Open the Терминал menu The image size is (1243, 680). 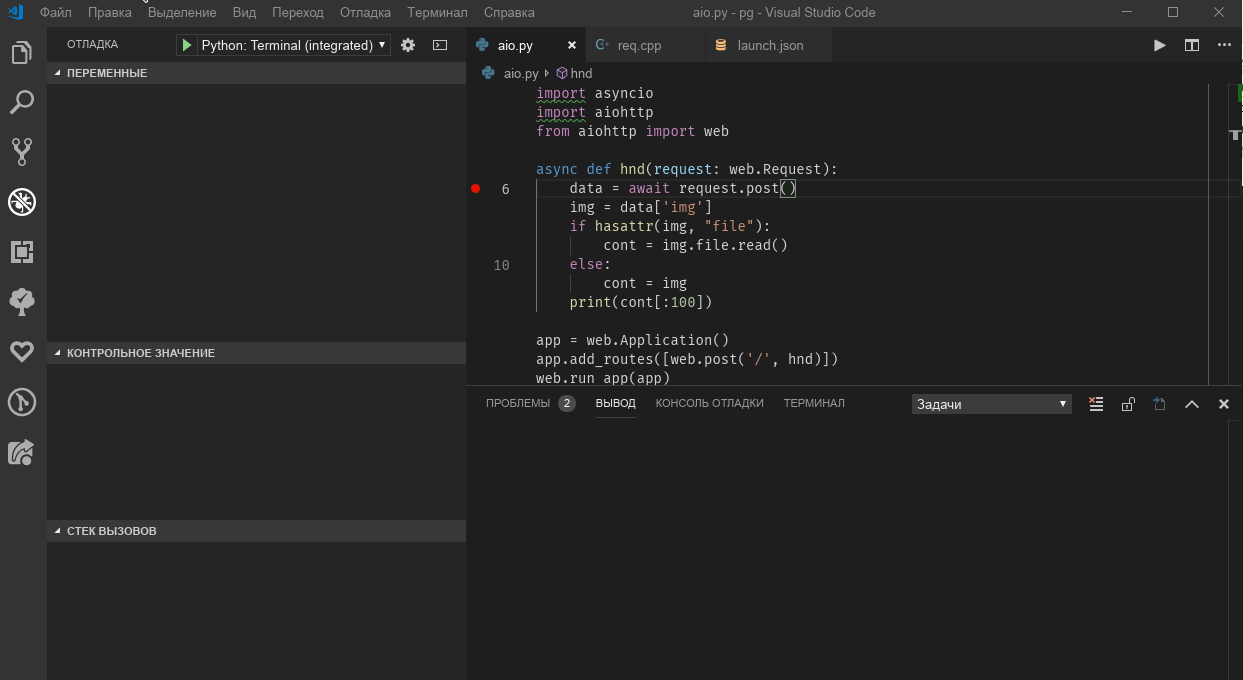pyautogui.click(x=437, y=13)
